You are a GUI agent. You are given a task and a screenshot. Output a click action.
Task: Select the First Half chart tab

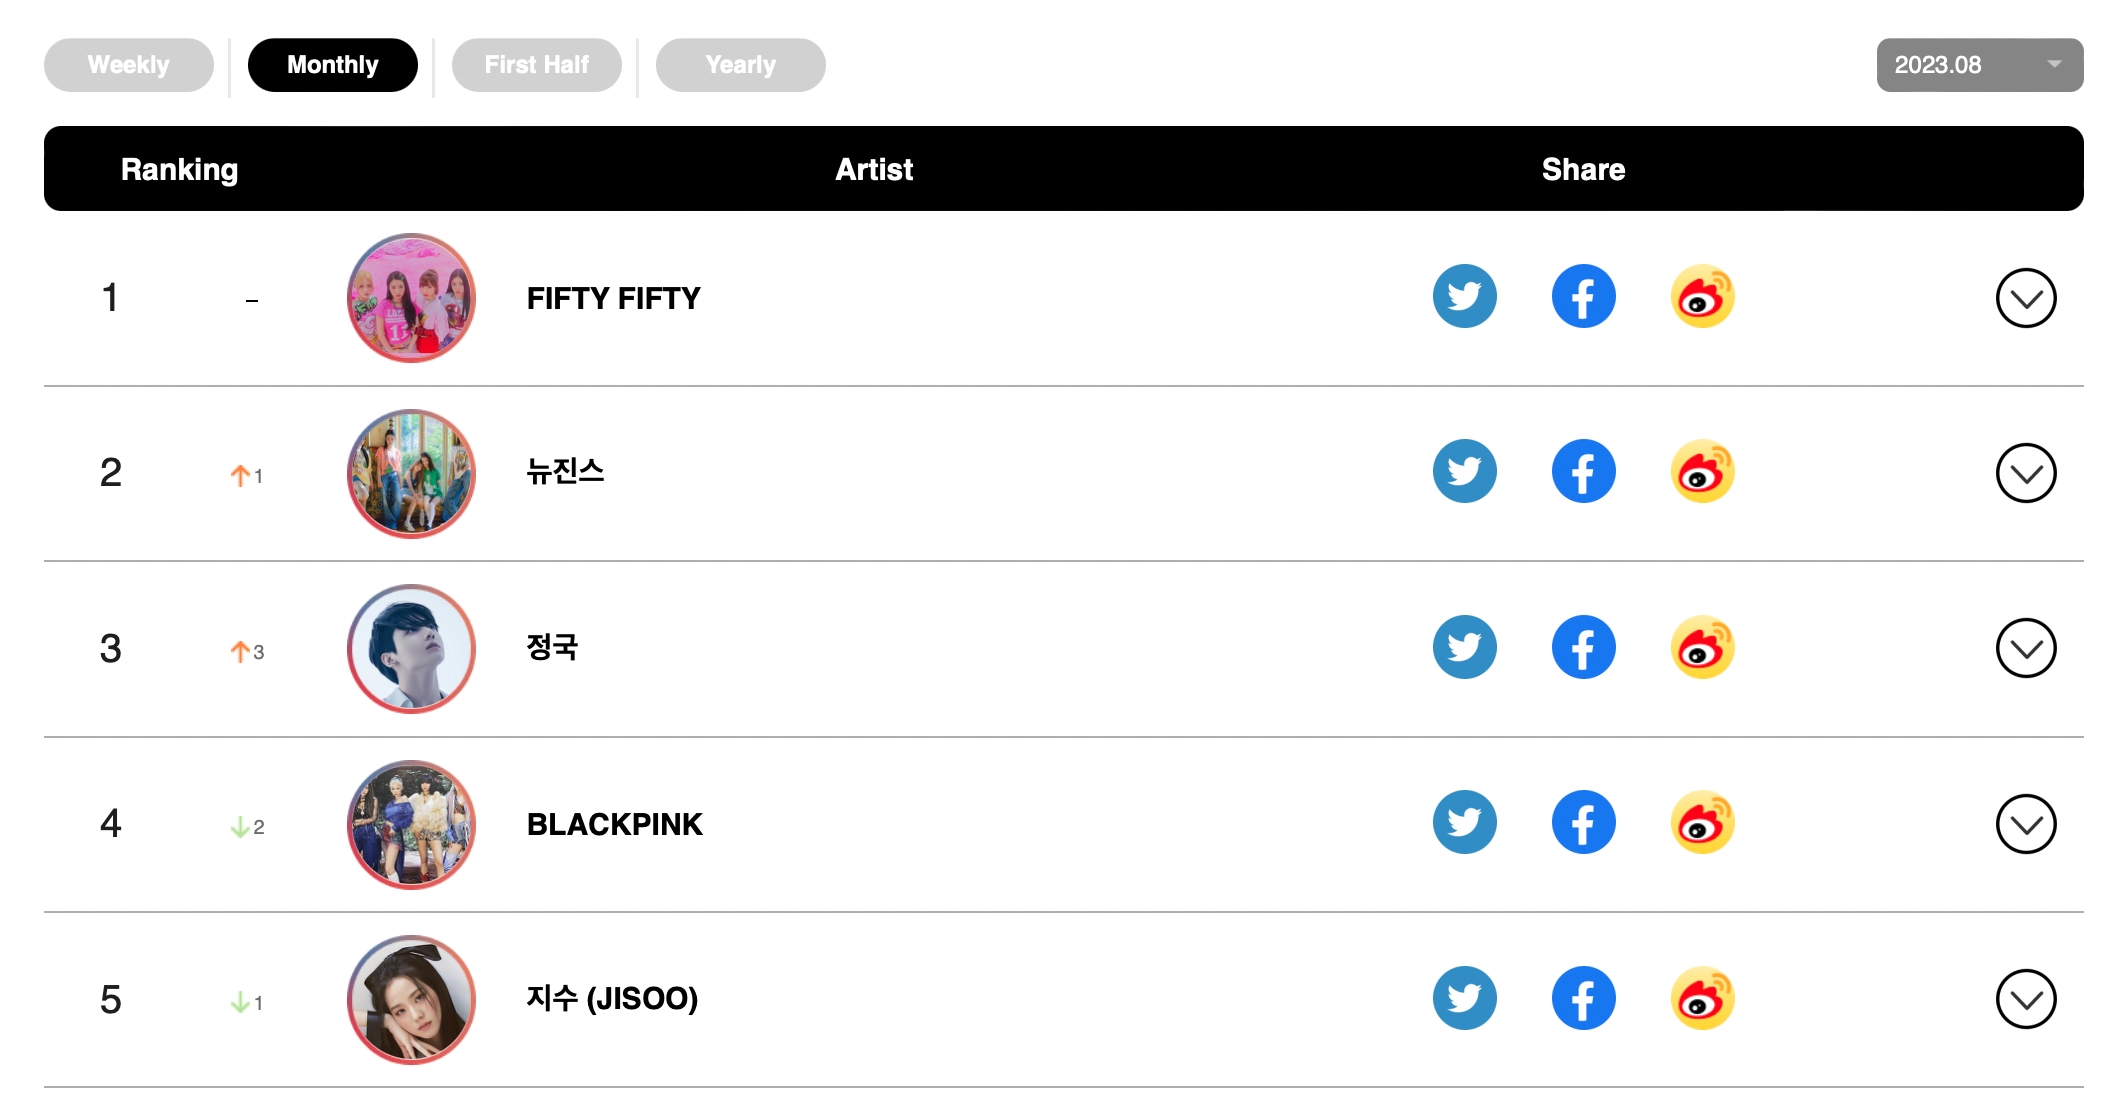coord(536,65)
